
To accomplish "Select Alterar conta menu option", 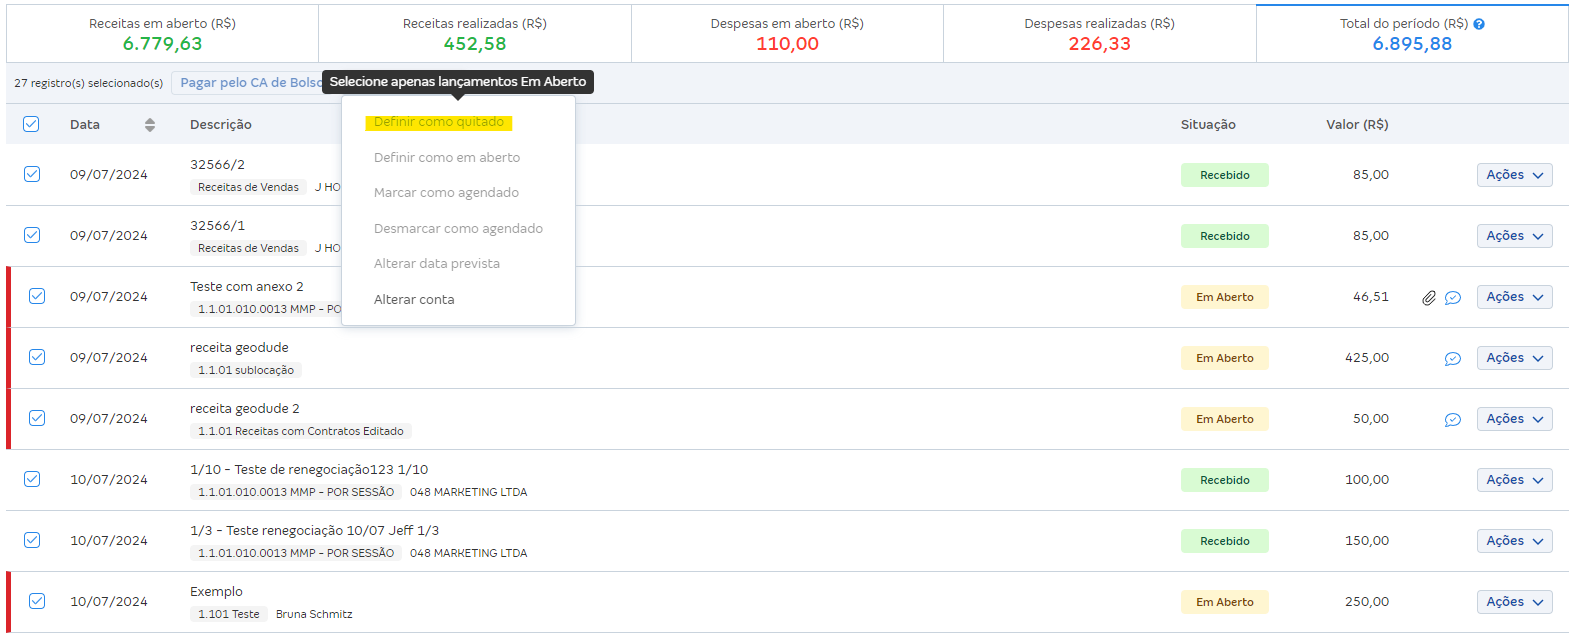I will 414,300.
